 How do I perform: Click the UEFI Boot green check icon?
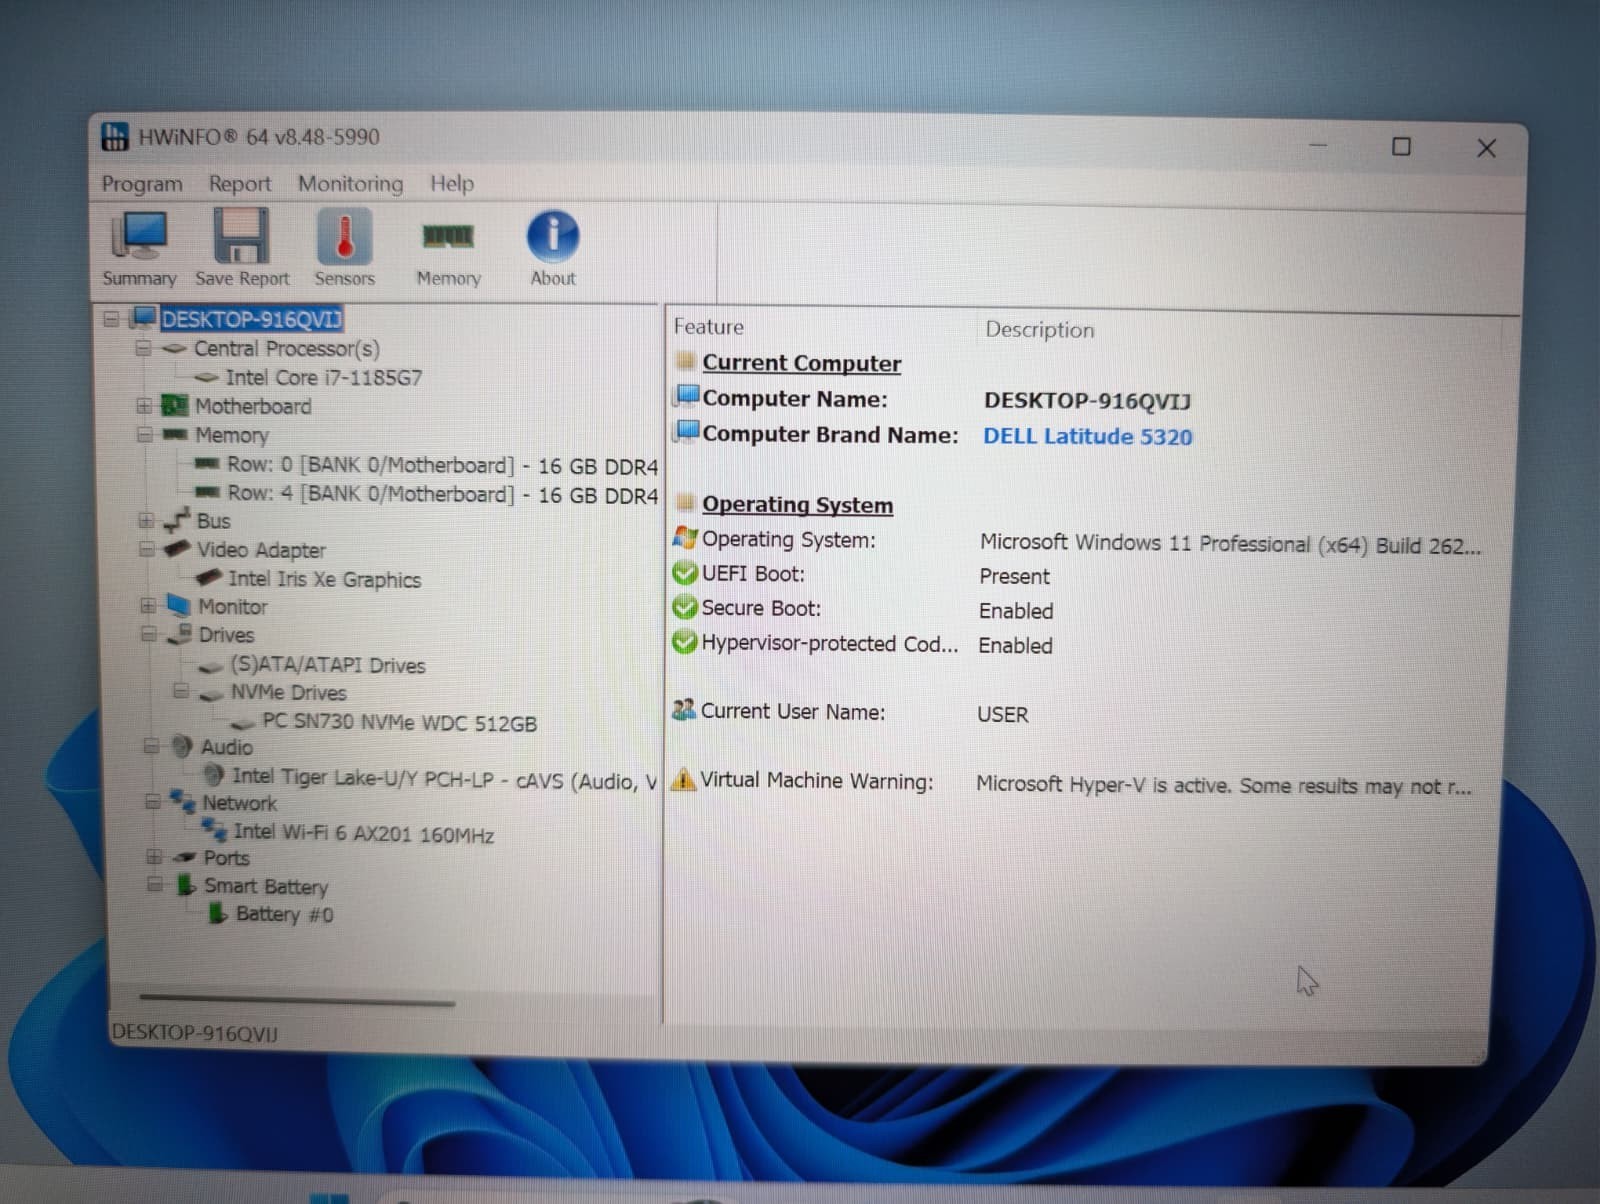click(x=685, y=573)
